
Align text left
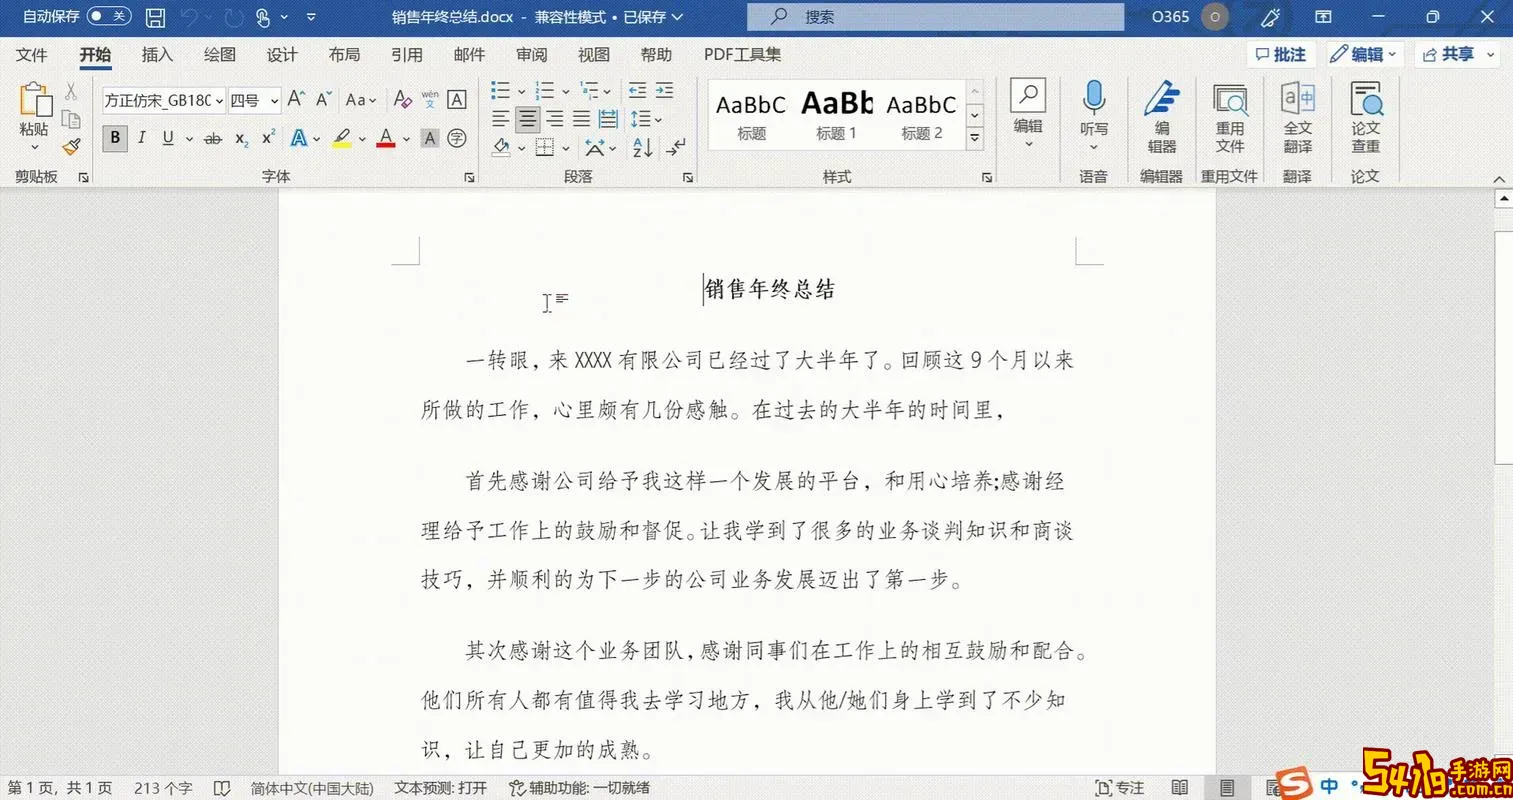[501, 119]
